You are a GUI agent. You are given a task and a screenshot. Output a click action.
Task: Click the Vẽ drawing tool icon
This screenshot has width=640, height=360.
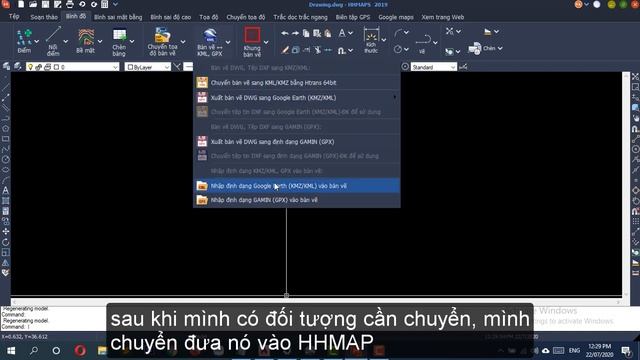(422, 40)
